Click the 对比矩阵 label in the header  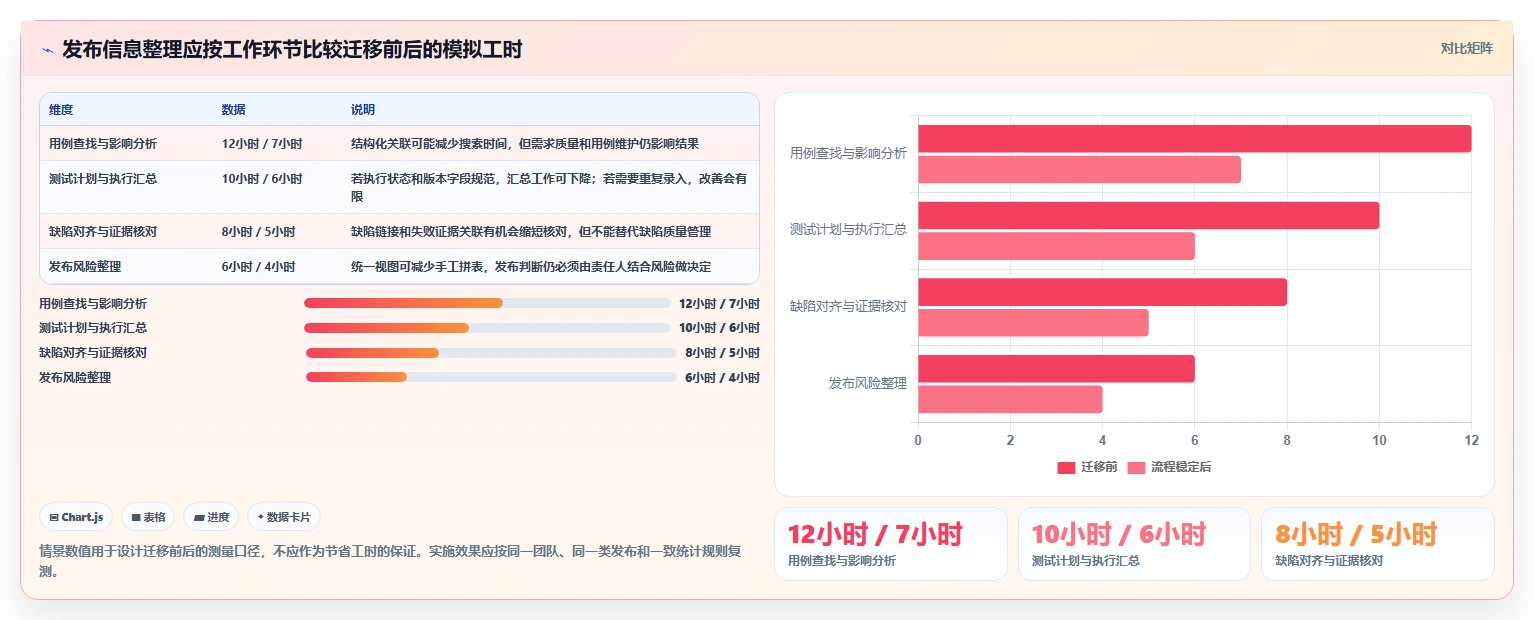(1466, 48)
